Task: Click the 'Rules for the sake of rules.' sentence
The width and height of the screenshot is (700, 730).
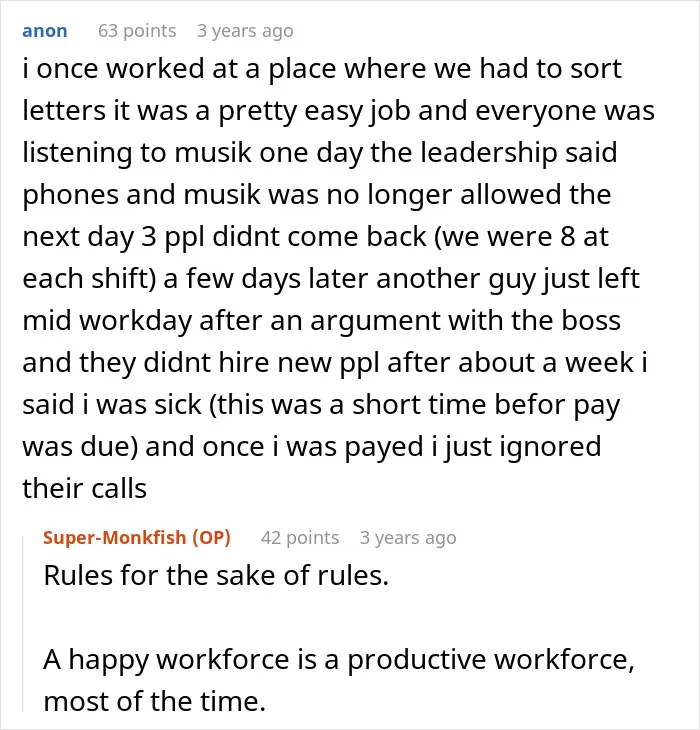Action: click(216, 575)
